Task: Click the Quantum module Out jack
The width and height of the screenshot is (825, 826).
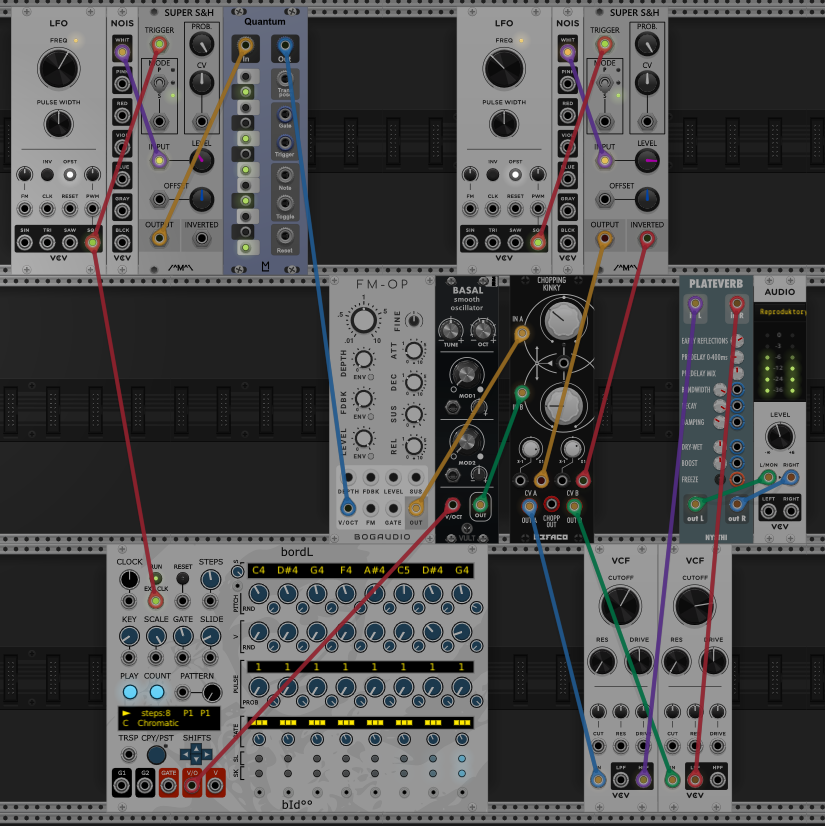Action: [x=285, y=46]
